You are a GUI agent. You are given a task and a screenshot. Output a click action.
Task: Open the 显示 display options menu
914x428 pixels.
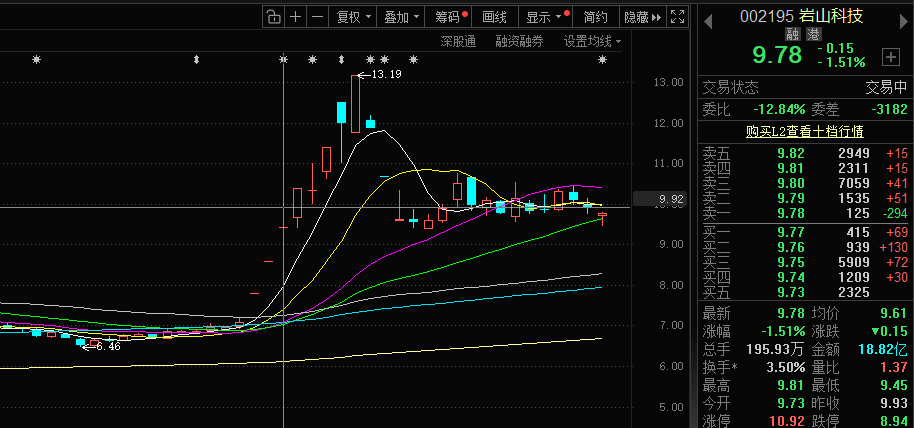(x=543, y=16)
